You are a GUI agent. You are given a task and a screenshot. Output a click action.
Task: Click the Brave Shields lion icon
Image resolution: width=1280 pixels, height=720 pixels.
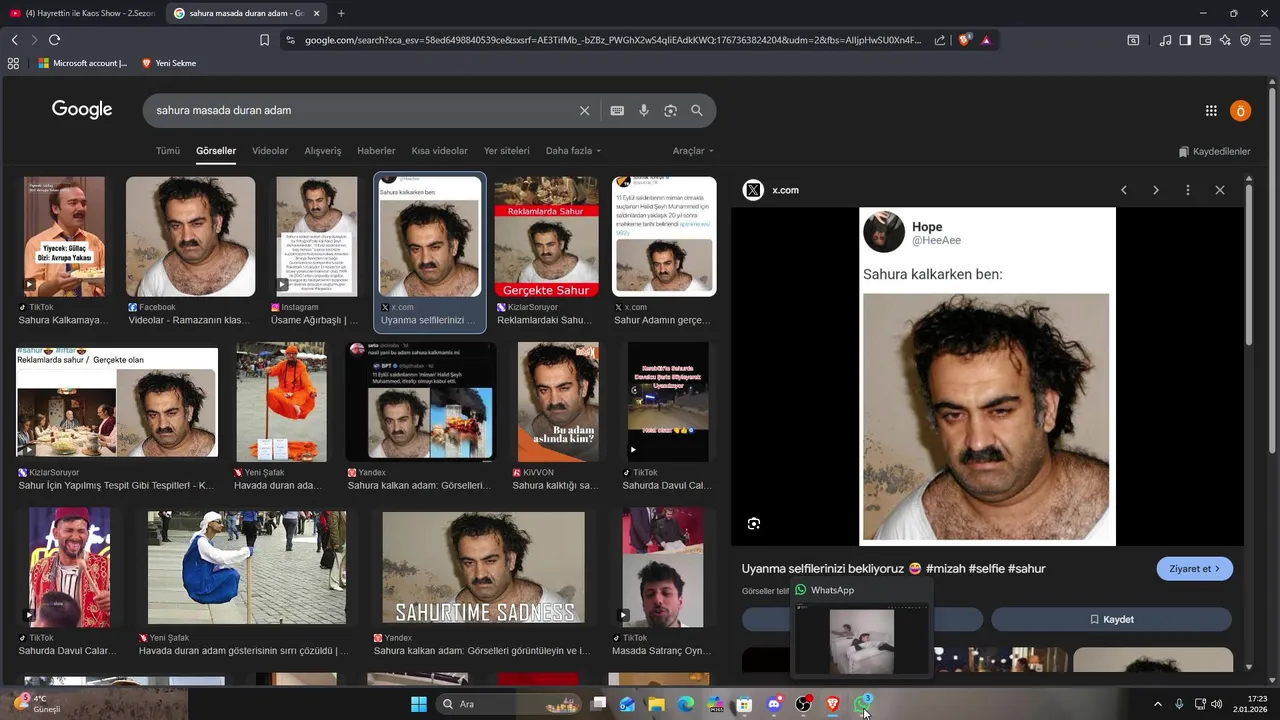(964, 40)
